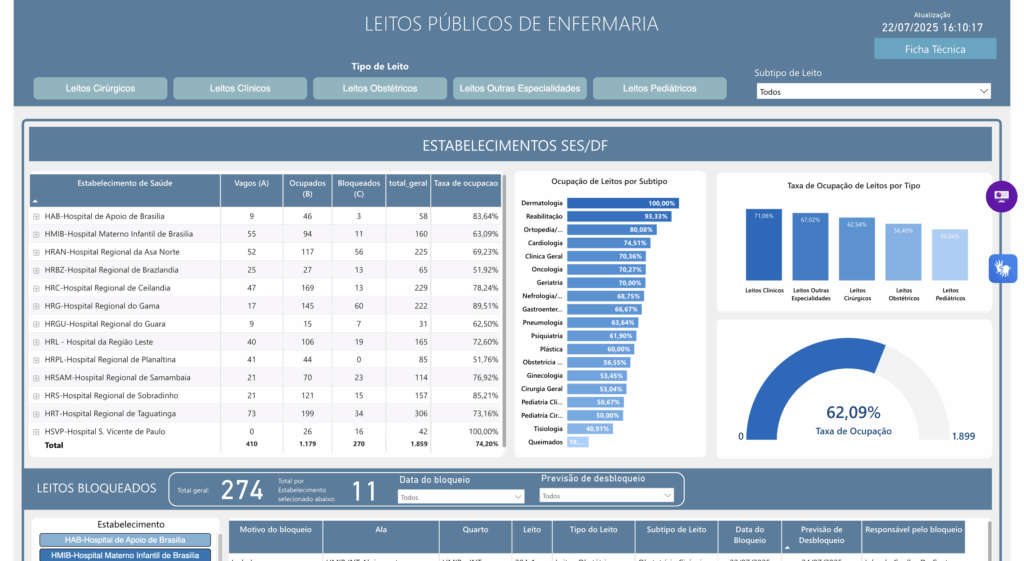Open the sign language accessibility widget
The image size is (1024, 561).
pyautogui.click(x=1001, y=267)
